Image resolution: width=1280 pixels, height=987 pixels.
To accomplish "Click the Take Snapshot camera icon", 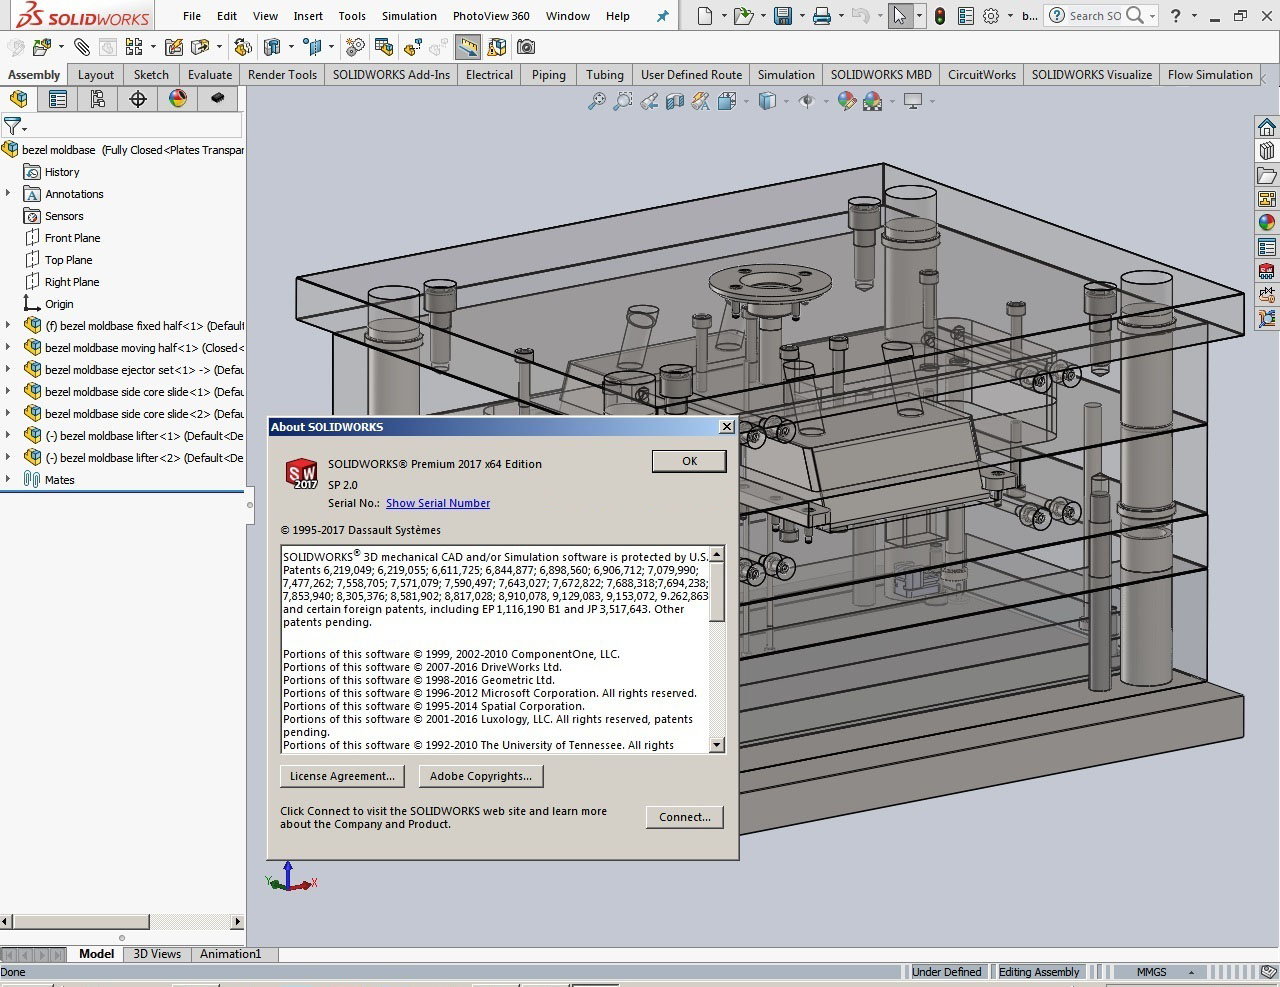I will [525, 47].
